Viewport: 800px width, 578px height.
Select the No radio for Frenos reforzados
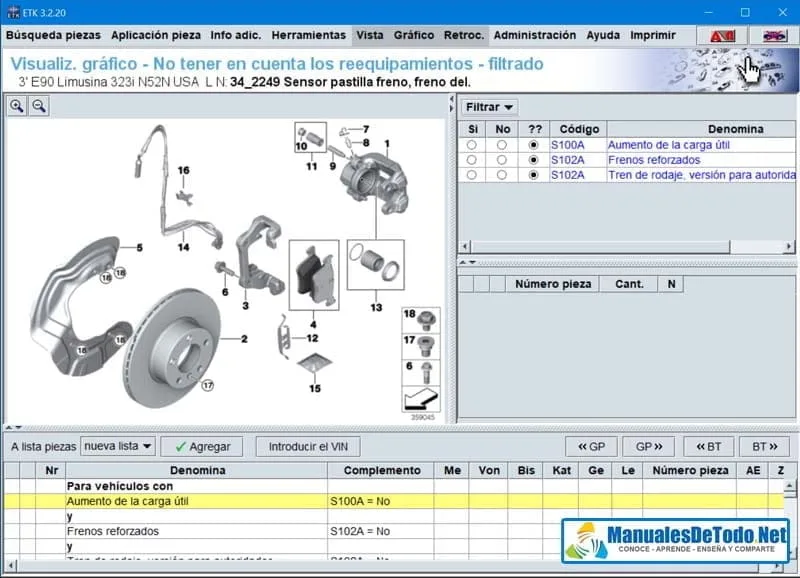tap(502, 158)
